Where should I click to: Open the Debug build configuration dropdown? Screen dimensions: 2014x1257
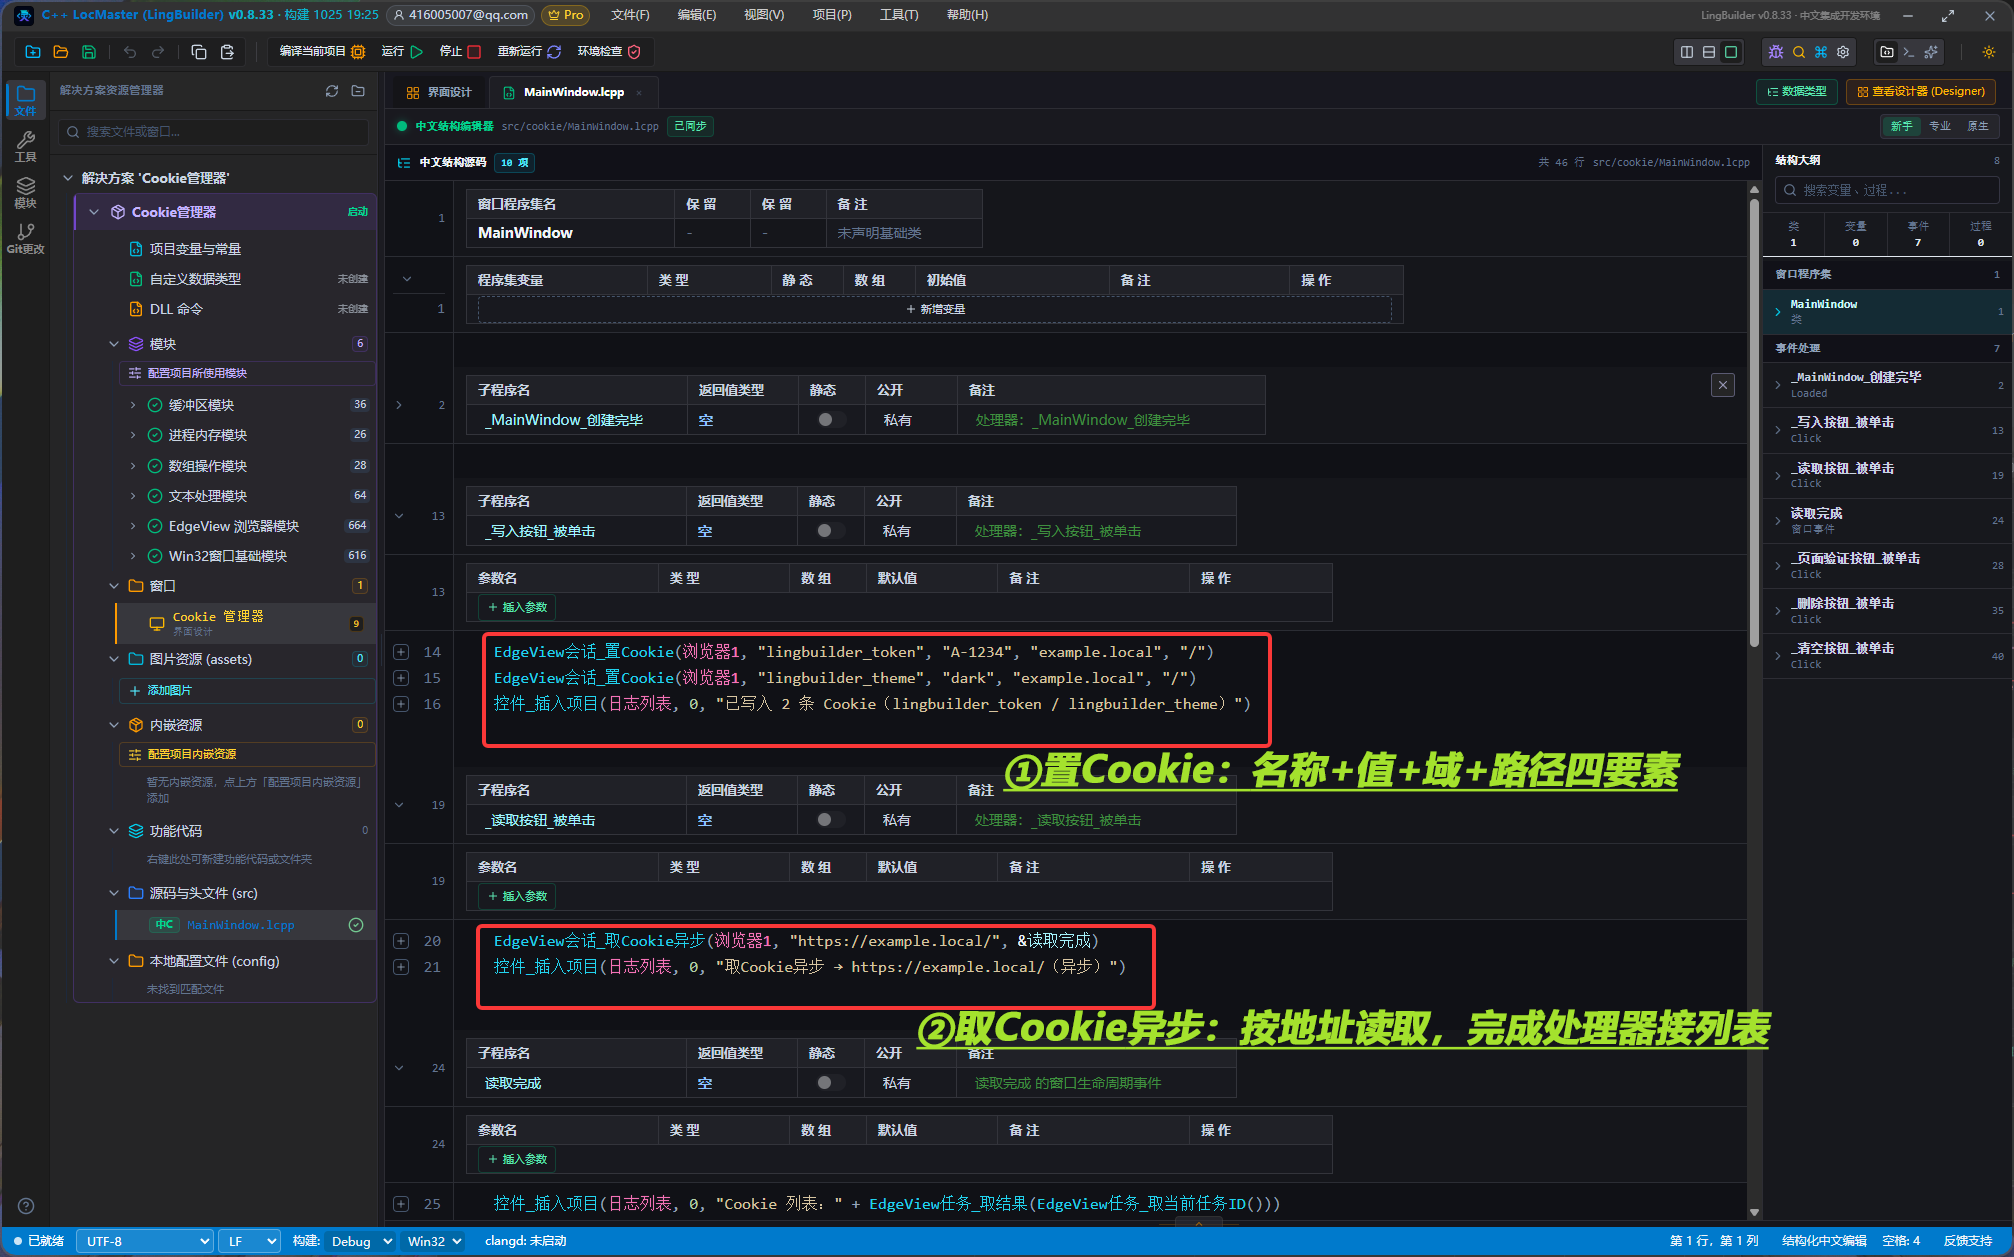pos(360,1241)
